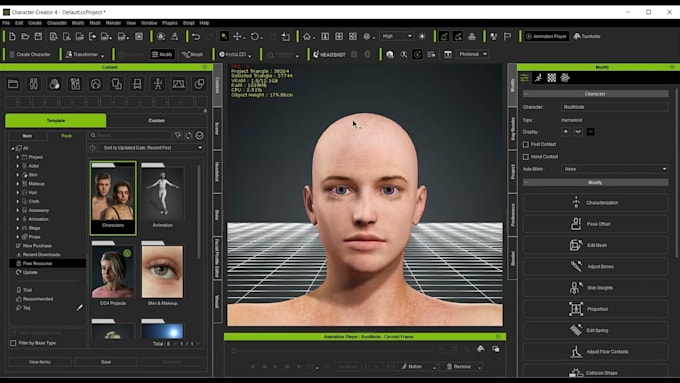Click the Characterization icon in Modify panel
The image size is (680, 383).
tap(575, 203)
